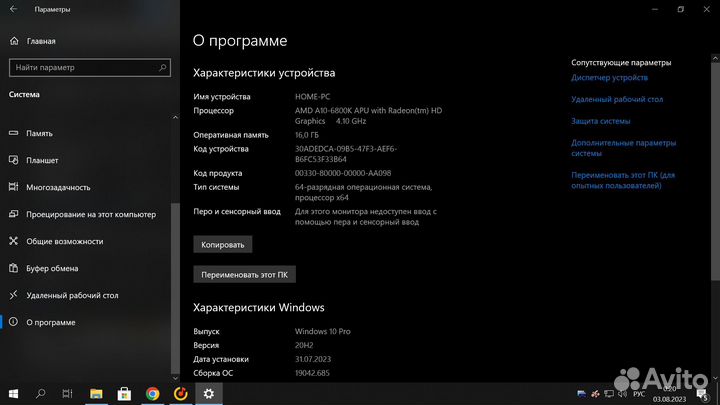Click the sidebar scrollbar down arrow

pos(175,378)
